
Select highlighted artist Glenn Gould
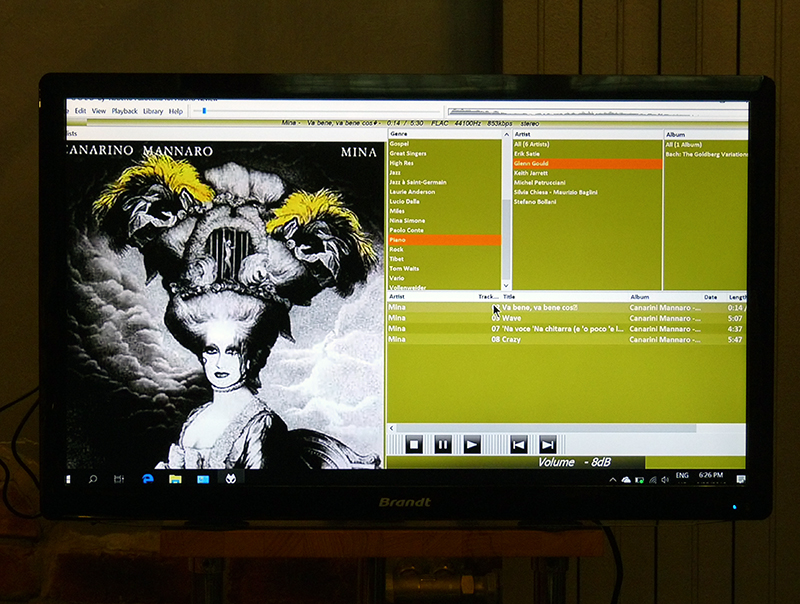pyautogui.click(x=587, y=163)
